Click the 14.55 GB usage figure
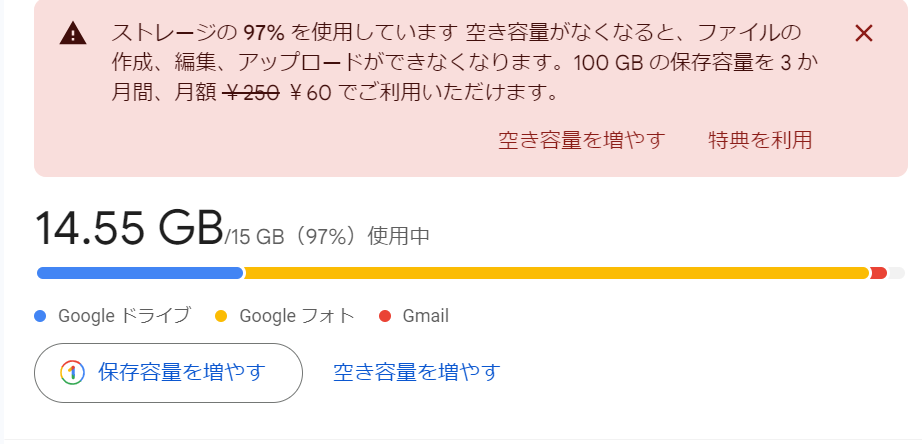Screen dimensions: 922x444 pyautogui.click(x=128, y=228)
